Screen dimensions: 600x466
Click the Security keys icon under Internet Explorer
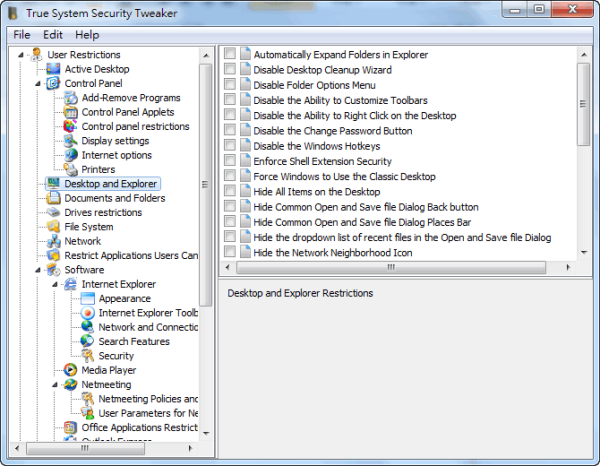click(x=88, y=356)
